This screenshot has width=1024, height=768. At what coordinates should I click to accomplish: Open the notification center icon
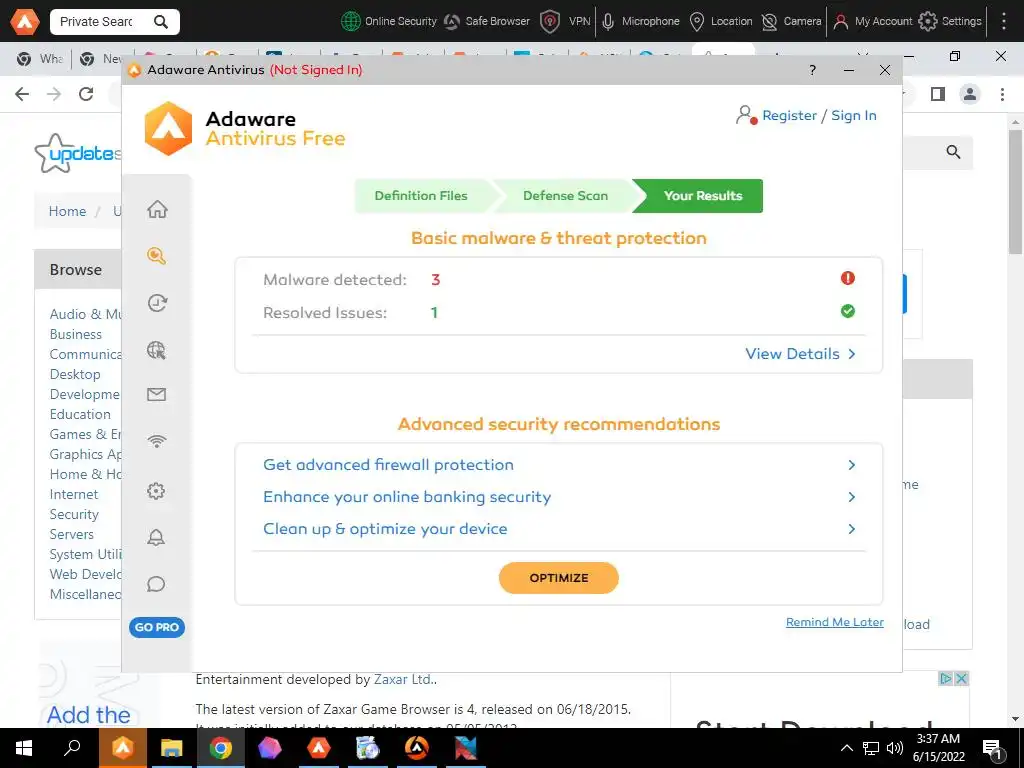click(x=992, y=748)
